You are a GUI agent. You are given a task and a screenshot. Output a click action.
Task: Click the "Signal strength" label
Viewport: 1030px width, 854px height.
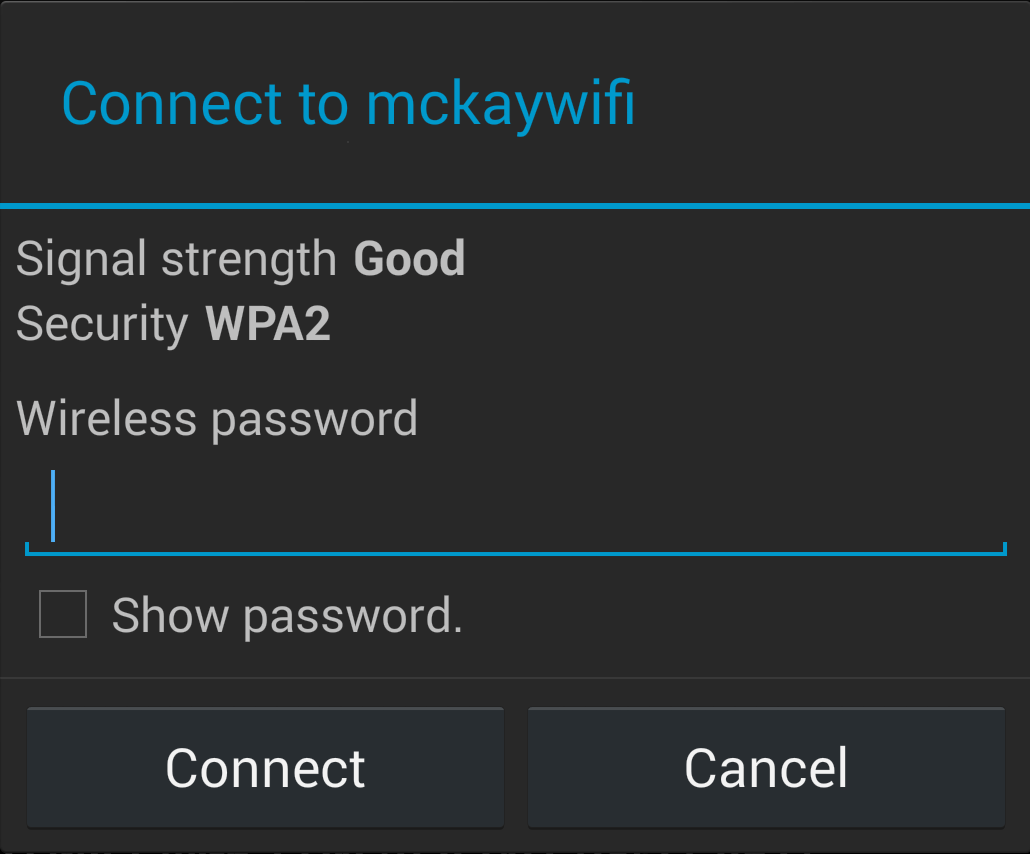coord(176,260)
